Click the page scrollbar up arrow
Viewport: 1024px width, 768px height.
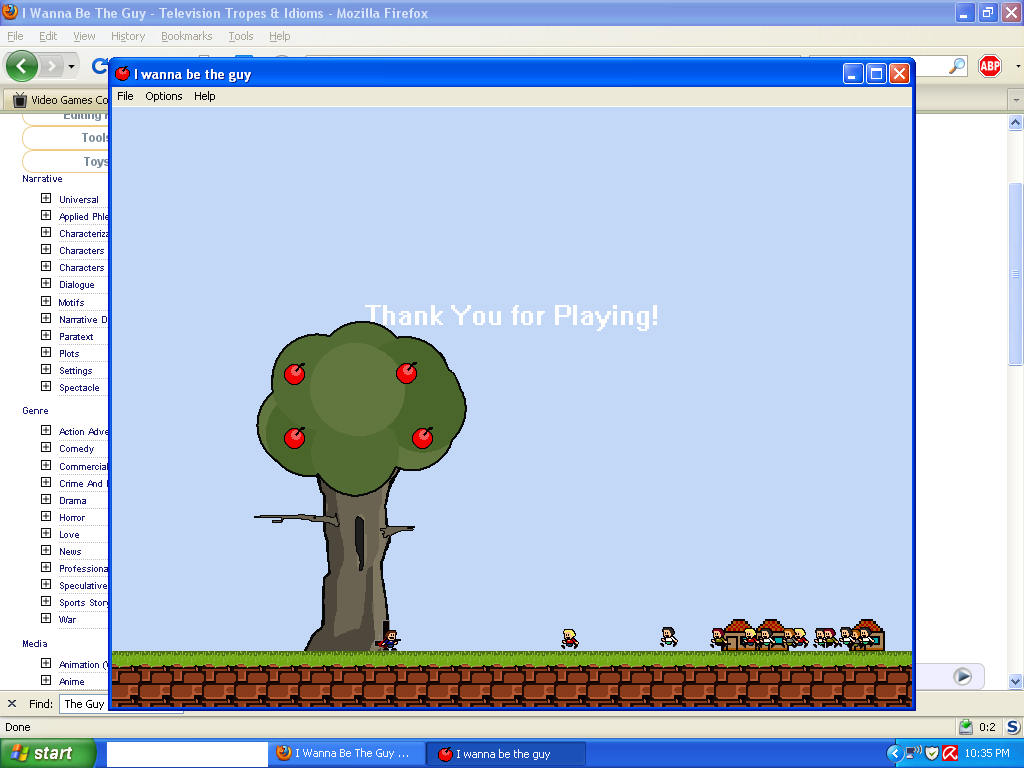1015,123
